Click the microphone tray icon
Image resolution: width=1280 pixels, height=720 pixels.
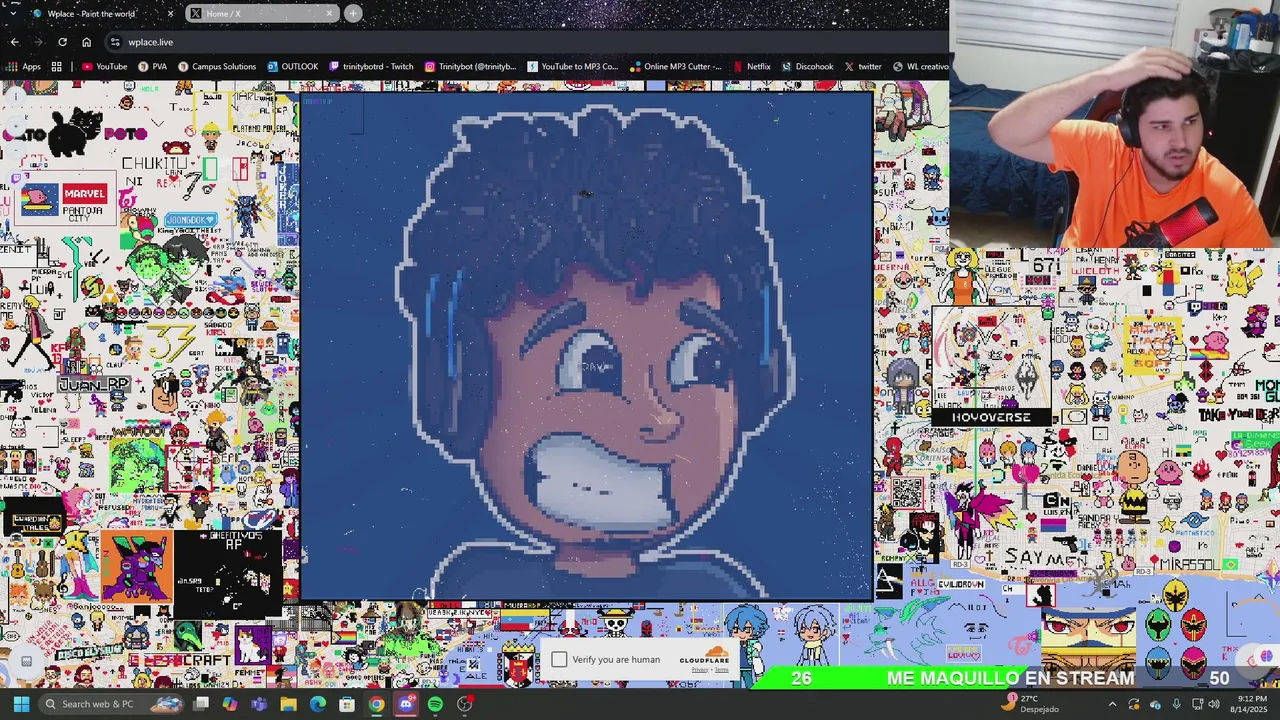pos(1176,704)
